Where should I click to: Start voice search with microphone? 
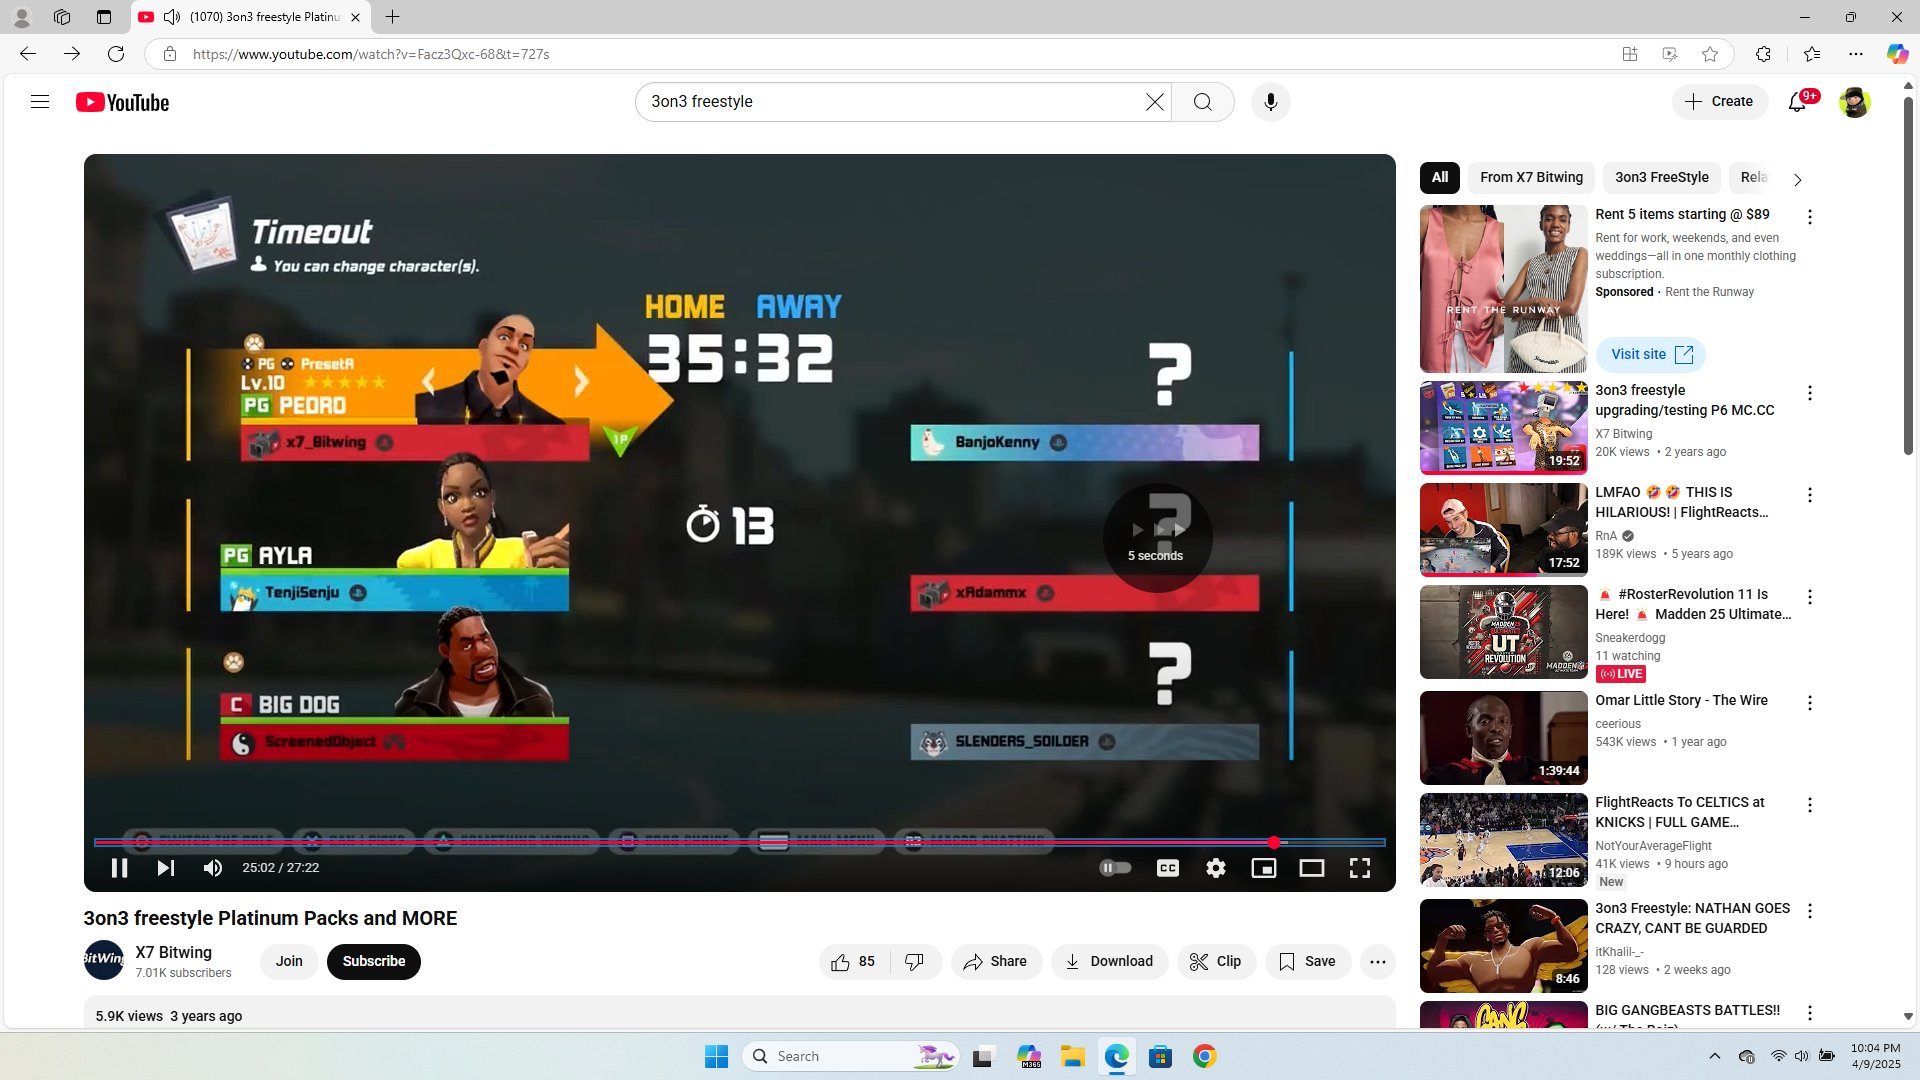1271,102
